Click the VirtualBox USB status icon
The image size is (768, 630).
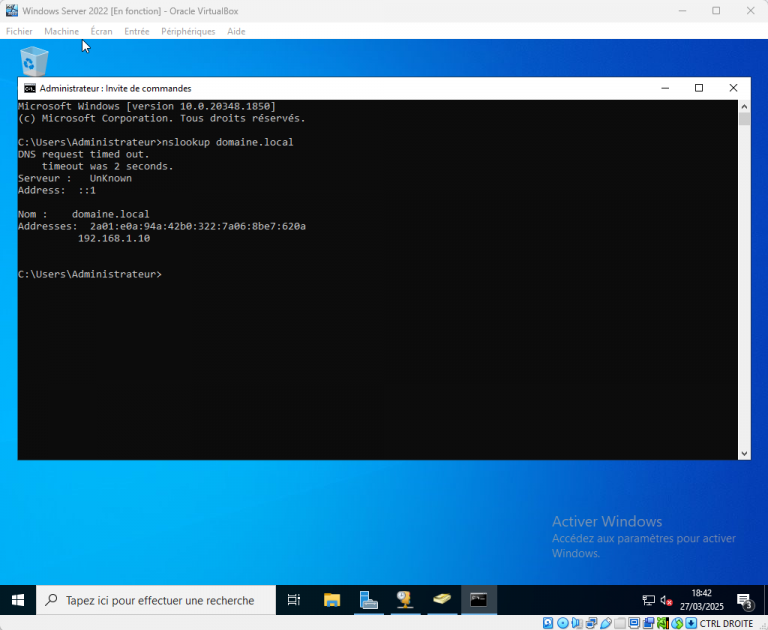[x=606, y=623]
